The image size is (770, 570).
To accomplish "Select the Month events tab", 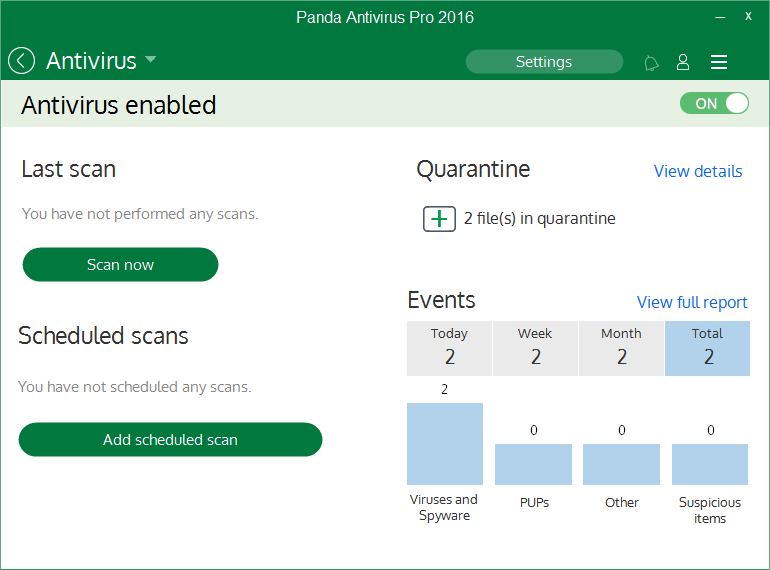I will tap(621, 347).
